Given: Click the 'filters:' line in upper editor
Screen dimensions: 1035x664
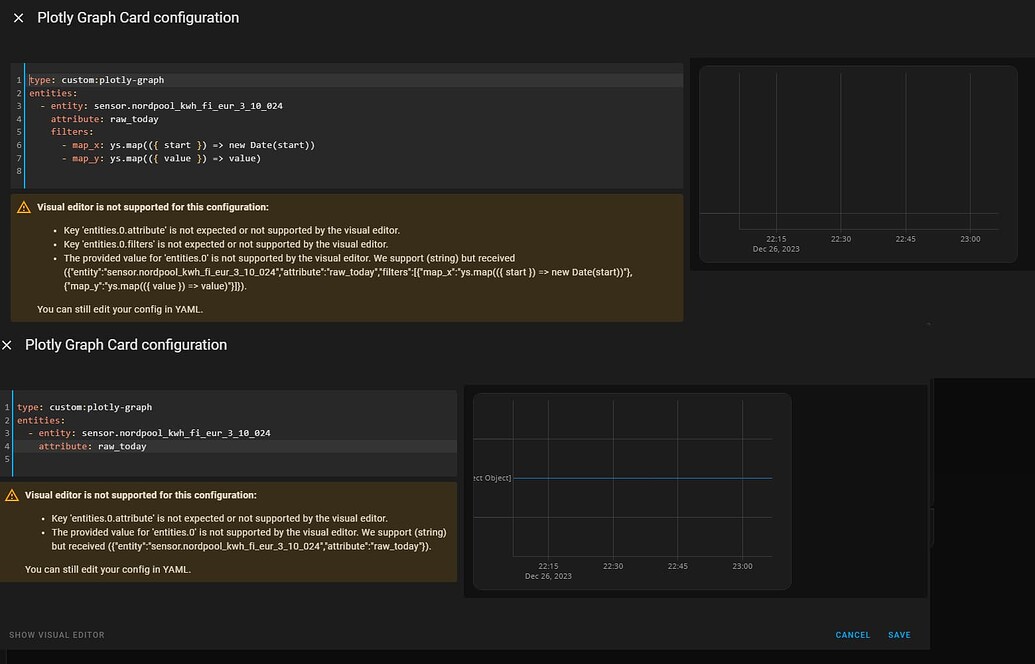Looking at the screenshot, I should tap(72, 132).
